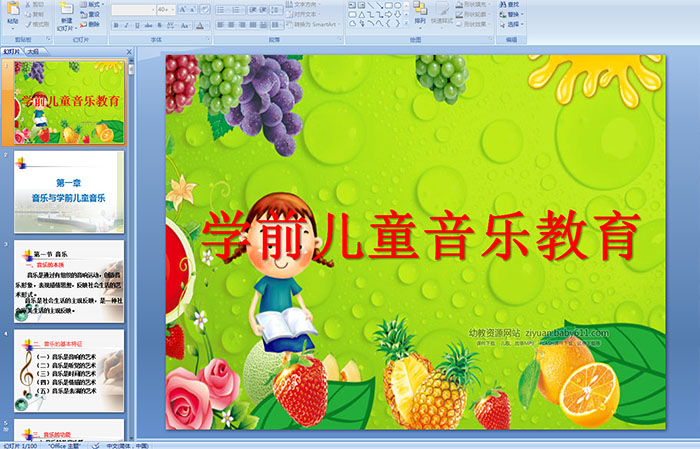This screenshot has height=449, width=700.
Task: Select slide 4 thumbnail 音乐的基本特征
Action: 69,370
